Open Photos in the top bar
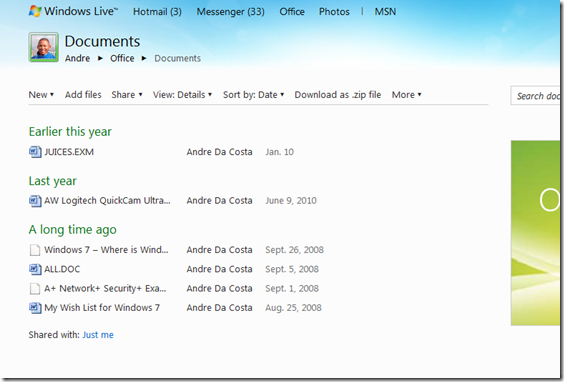 (x=334, y=12)
